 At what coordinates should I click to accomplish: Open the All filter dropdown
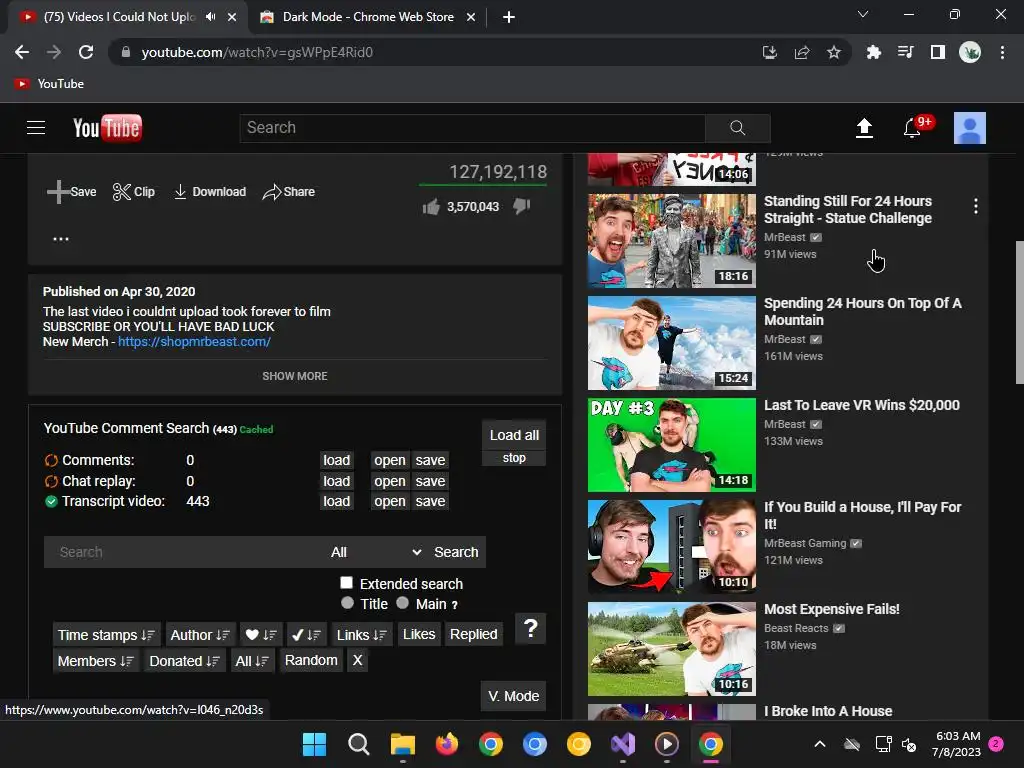point(376,552)
